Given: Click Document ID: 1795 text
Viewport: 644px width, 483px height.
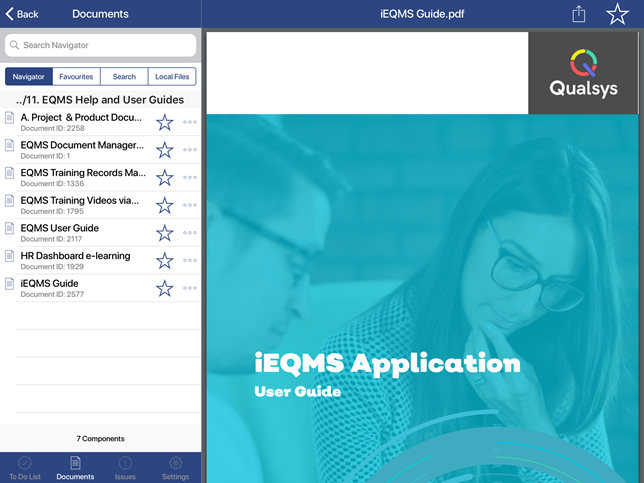Looking at the screenshot, I should click(52, 211).
